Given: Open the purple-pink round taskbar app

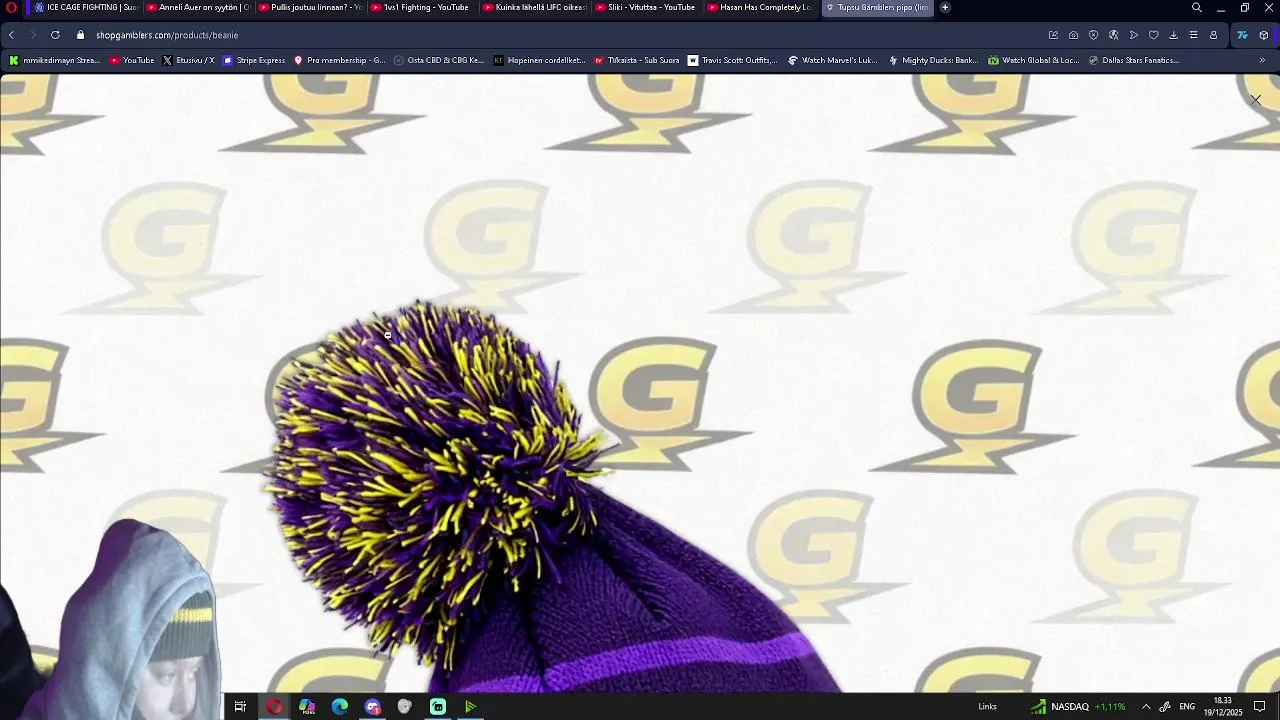Looking at the screenshot, I should [x=373, y=707].
